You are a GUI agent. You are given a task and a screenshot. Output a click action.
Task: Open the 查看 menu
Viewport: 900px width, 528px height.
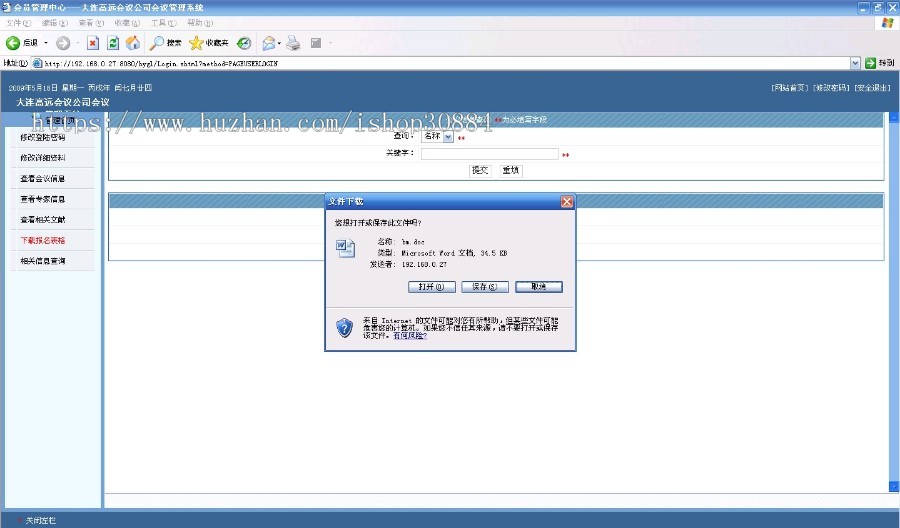click(91, 23)
